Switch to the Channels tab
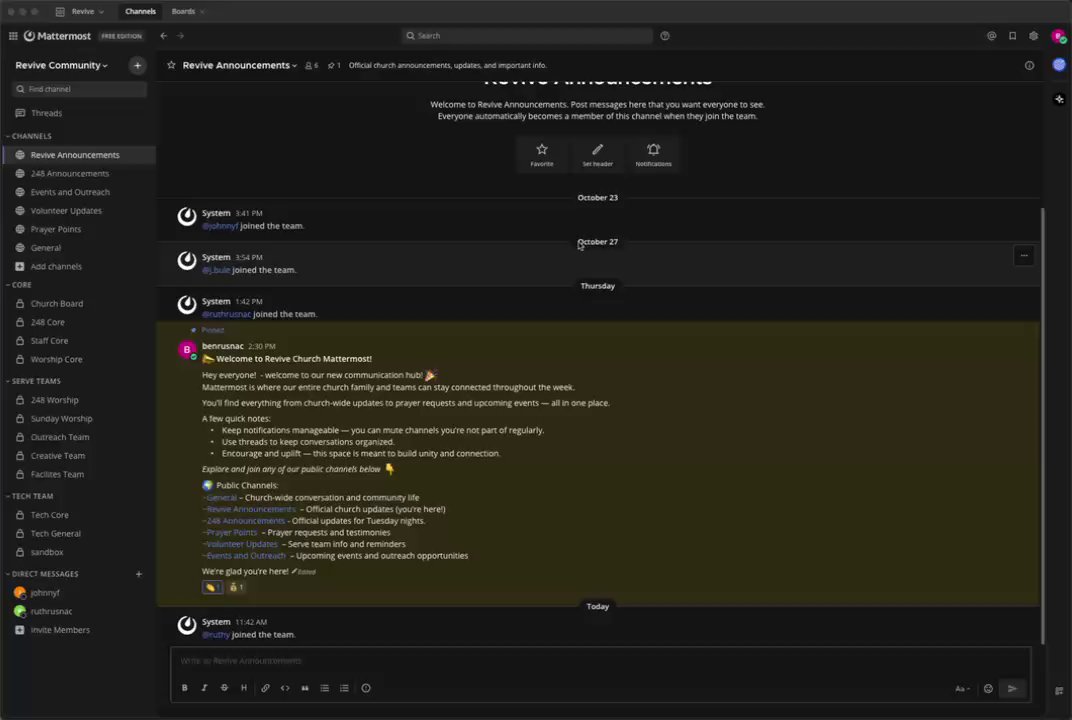The width and height of the screenshot is (1072, 720). [x=140, y=12]
